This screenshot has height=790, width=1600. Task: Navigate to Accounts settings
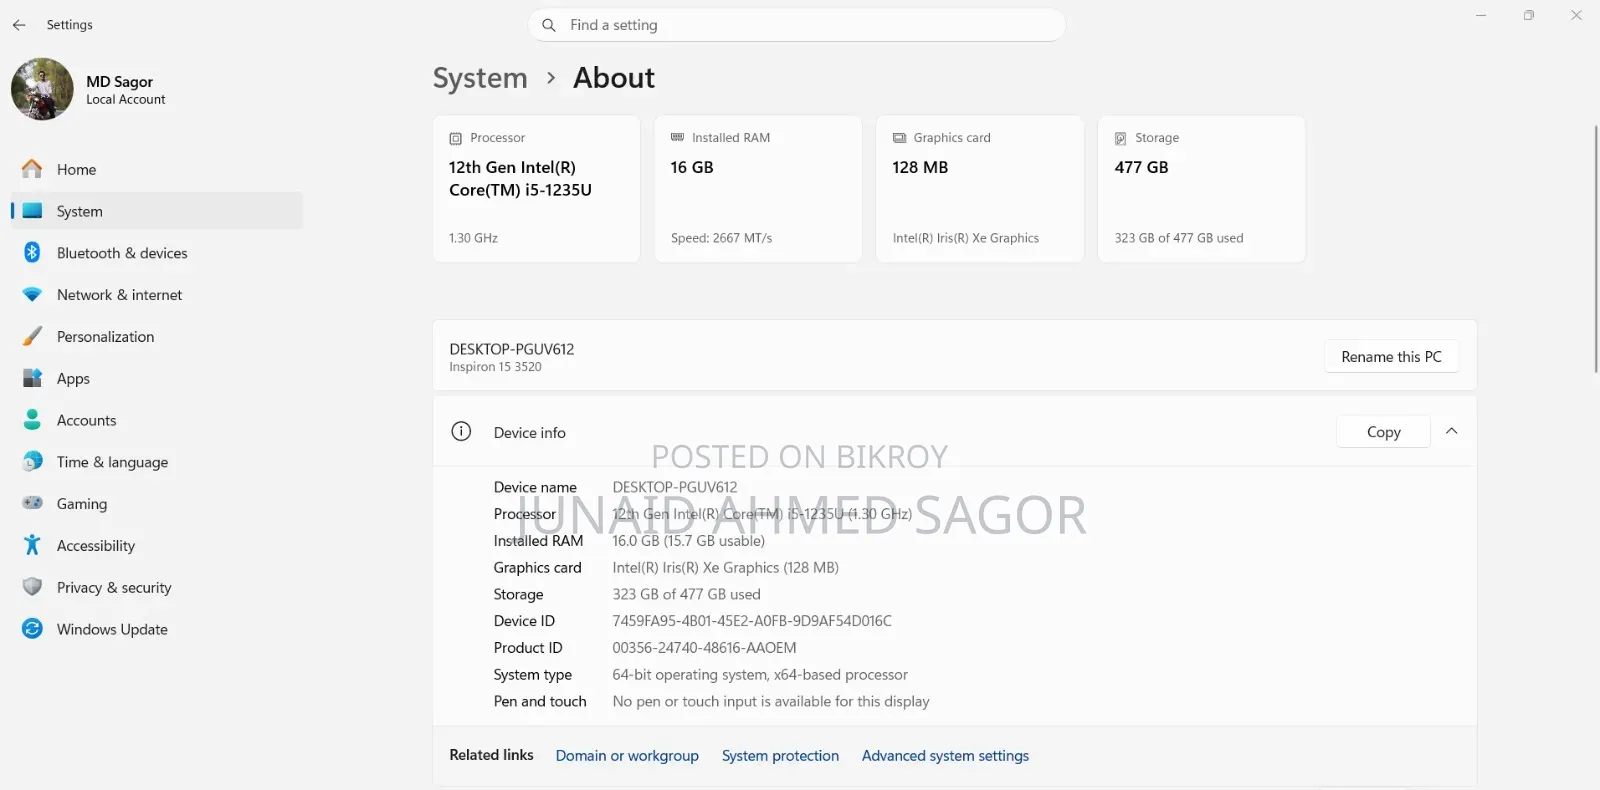[157, 420]
